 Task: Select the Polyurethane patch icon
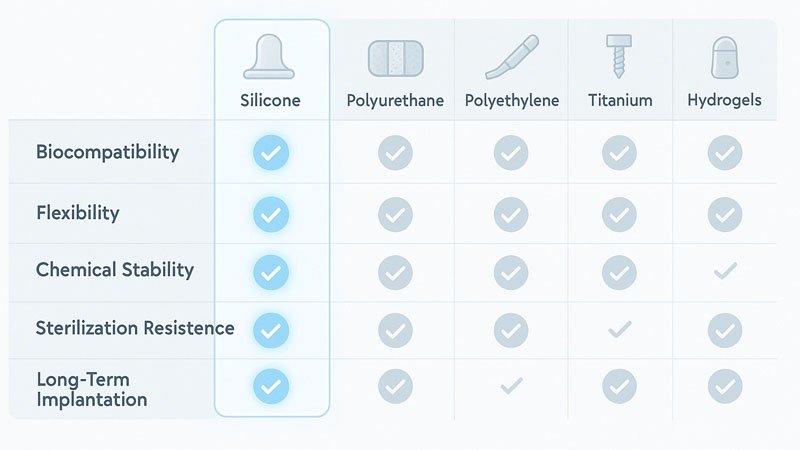click(396, 59)
